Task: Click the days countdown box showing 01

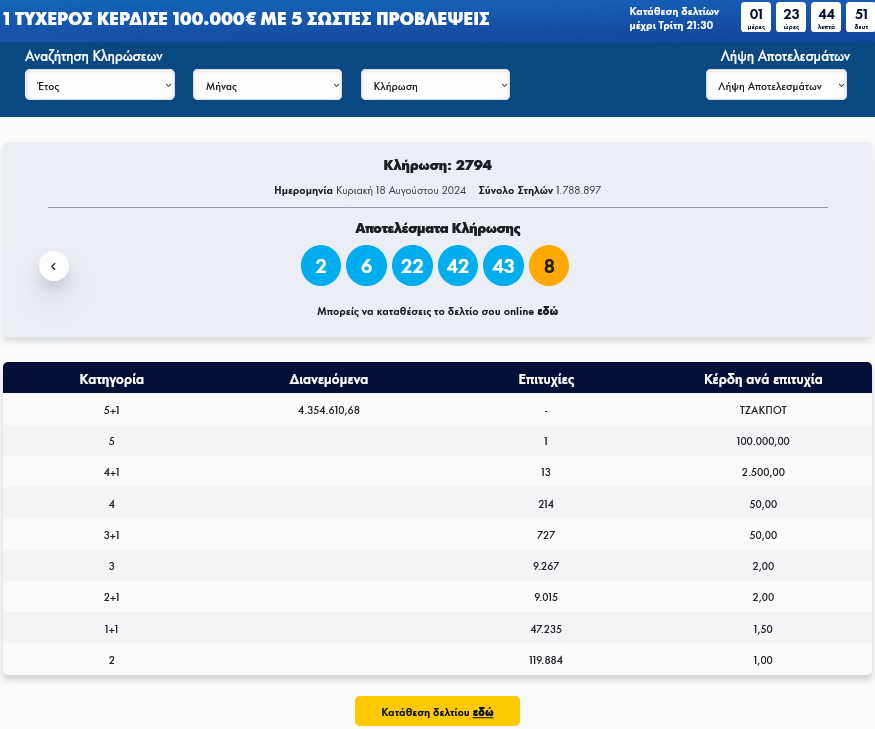Action: point(756,17)
